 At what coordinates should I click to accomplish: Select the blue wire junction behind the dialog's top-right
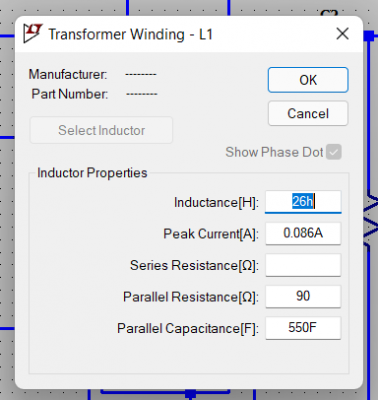click(369, 35)
